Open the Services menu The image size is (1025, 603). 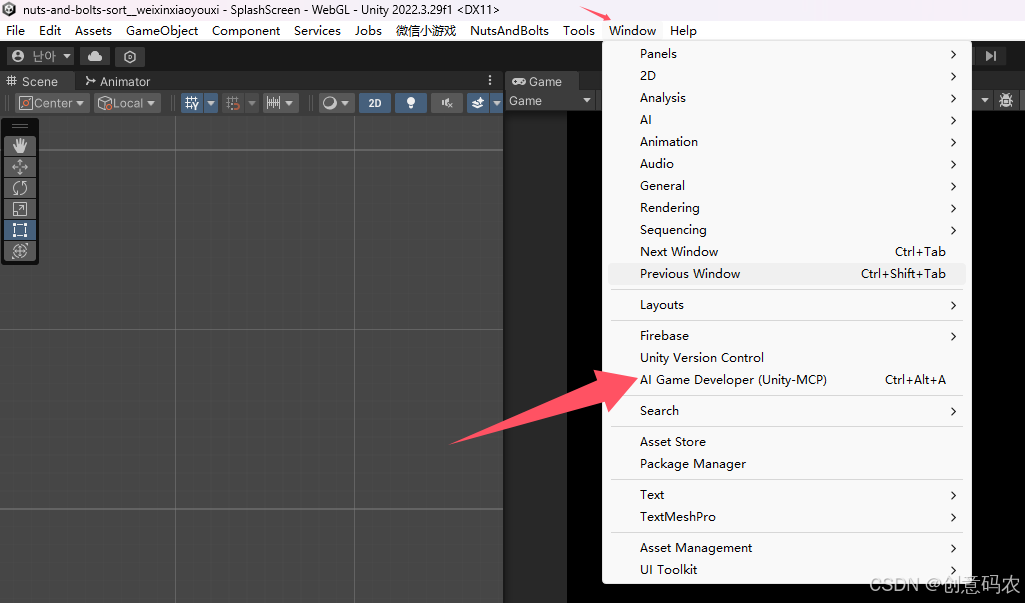point(317,31)
